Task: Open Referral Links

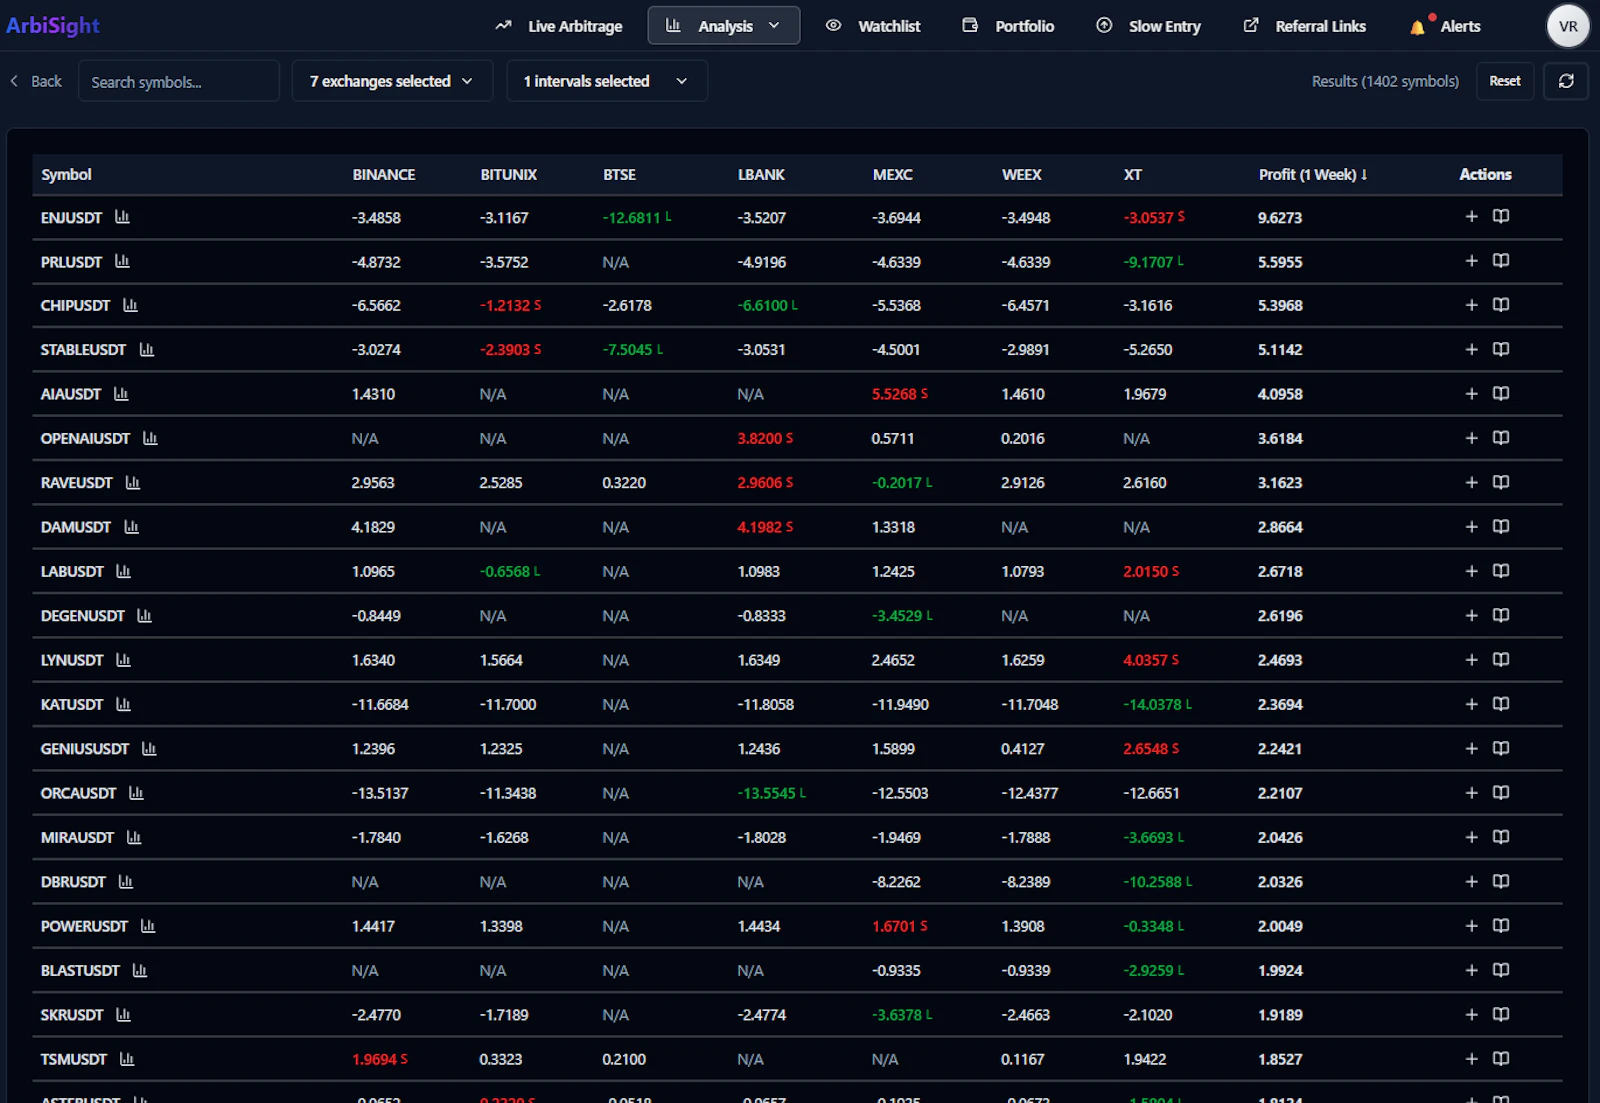Action: [1304, 26]
